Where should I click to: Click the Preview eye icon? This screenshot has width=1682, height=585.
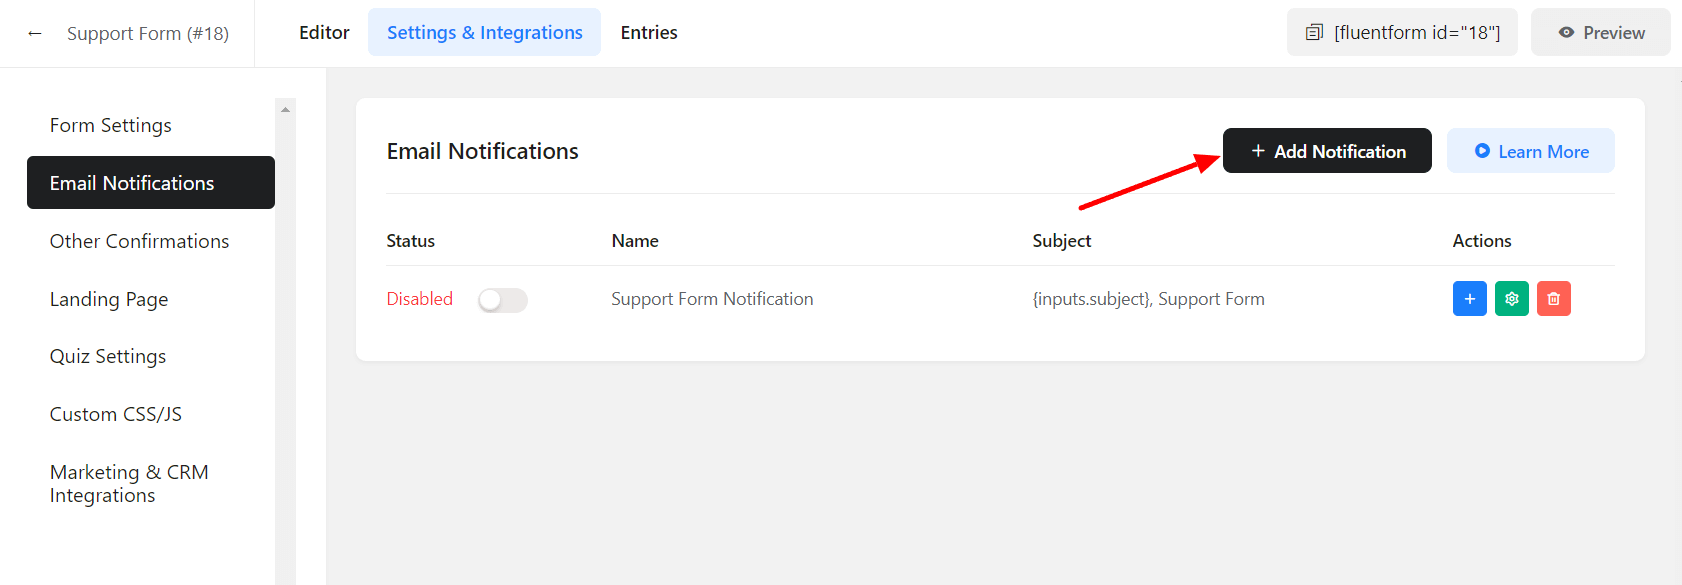[x=1566, y=33]
